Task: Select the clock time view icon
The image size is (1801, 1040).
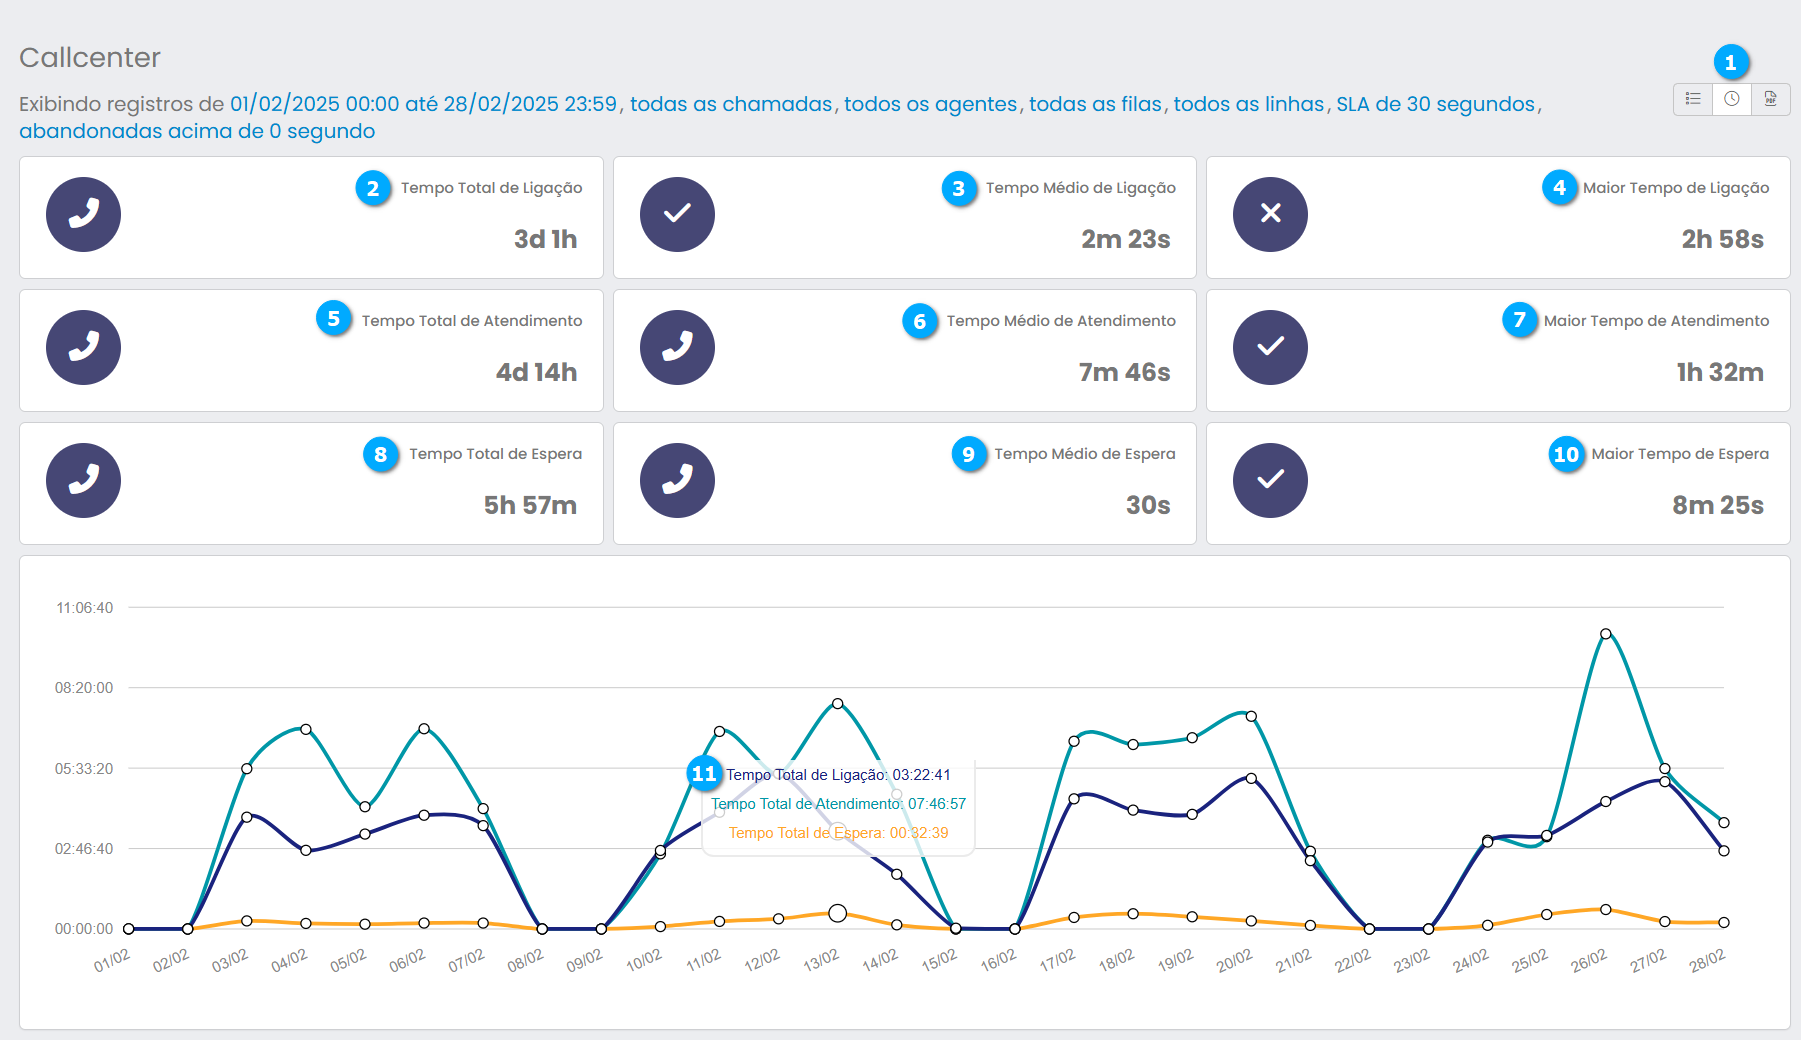Action: [x=1732, y=99]
